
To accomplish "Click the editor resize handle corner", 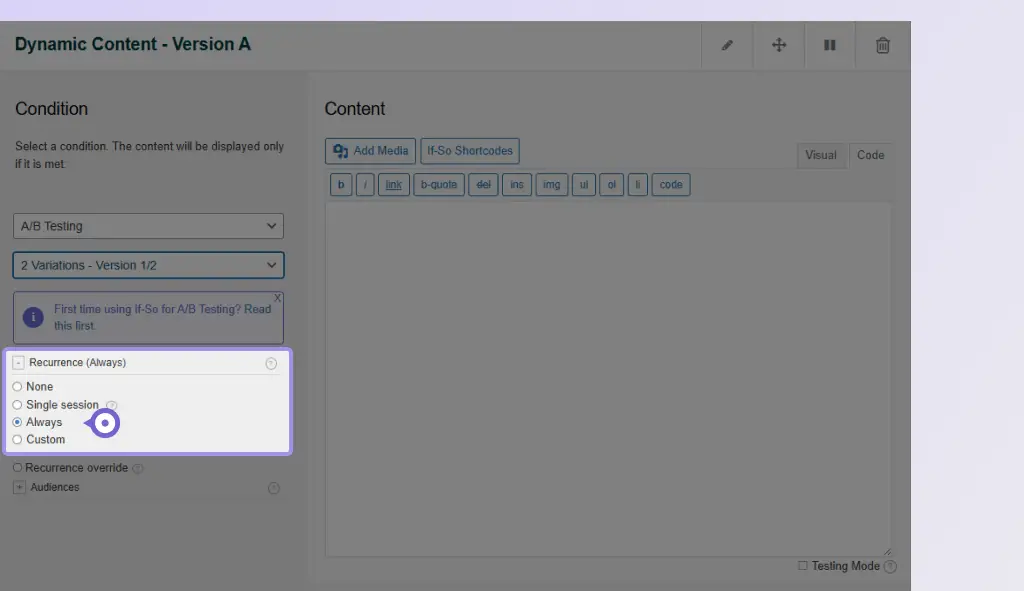I will 887,552.
